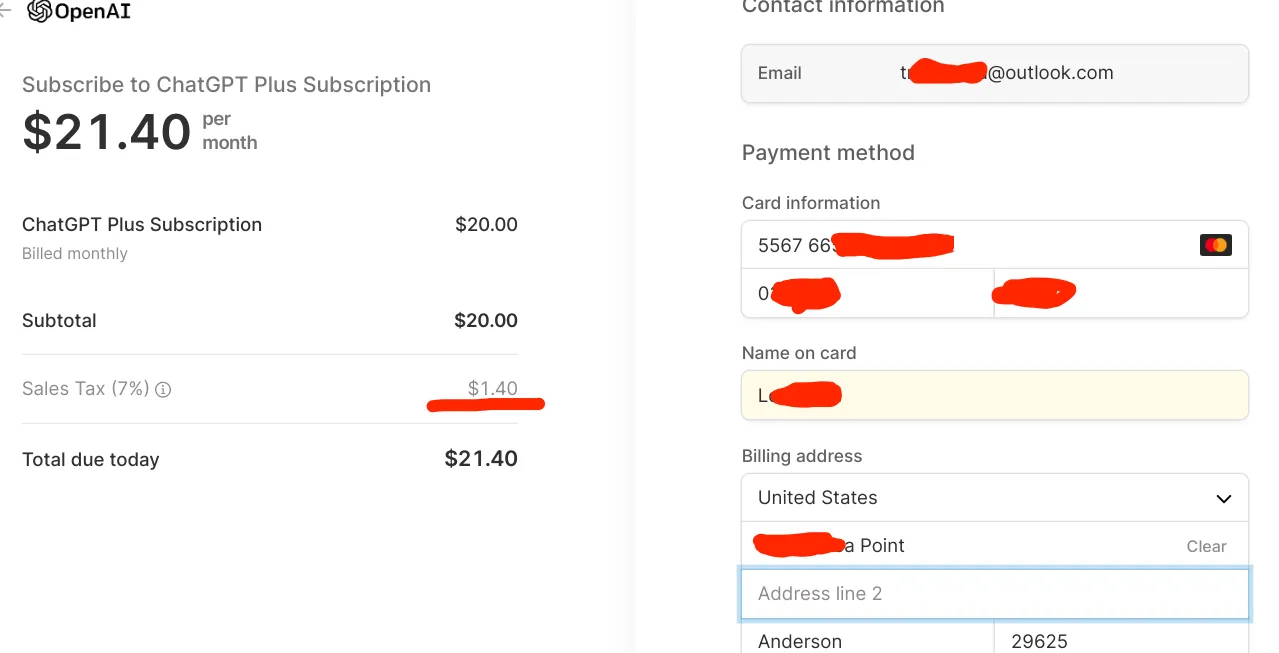Click the card expiry date field
Viewport: 1279px width, 653px height.
[868, 293]
